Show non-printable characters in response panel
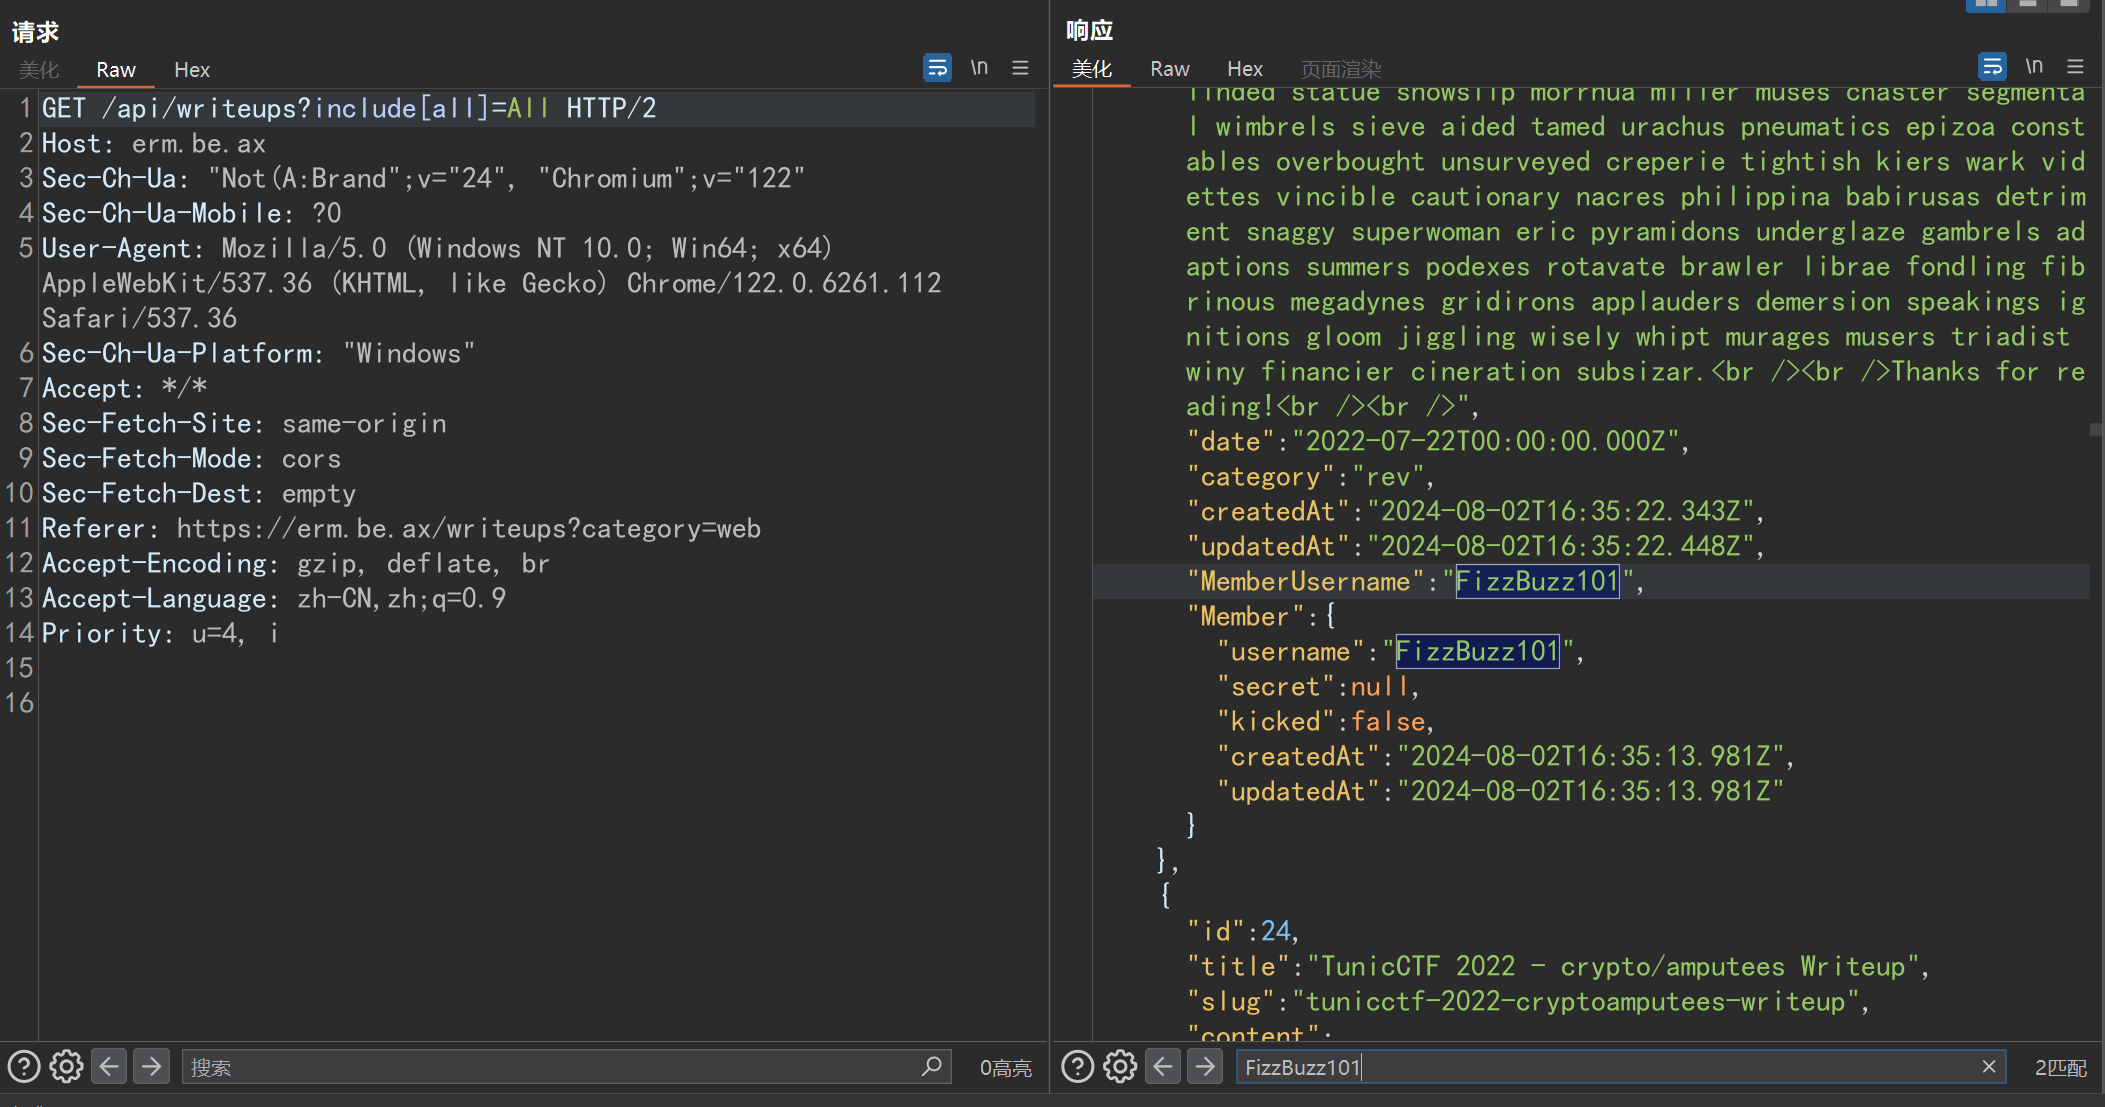The height and width of the screenshot is (1107, 2105). [x=2034, y=67]
